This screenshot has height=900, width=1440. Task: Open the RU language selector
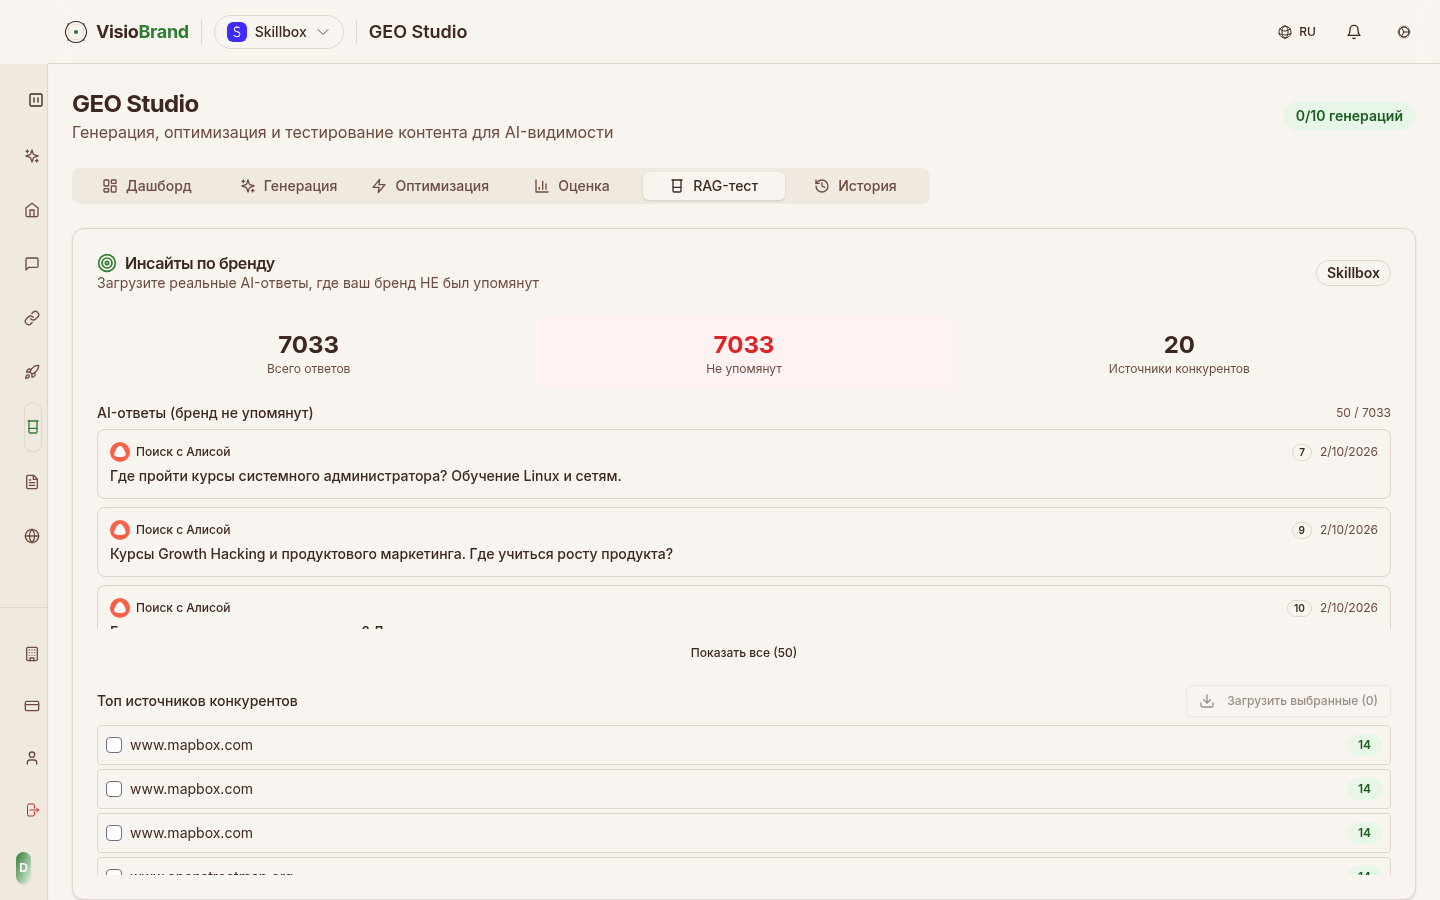pos(1297,32)
